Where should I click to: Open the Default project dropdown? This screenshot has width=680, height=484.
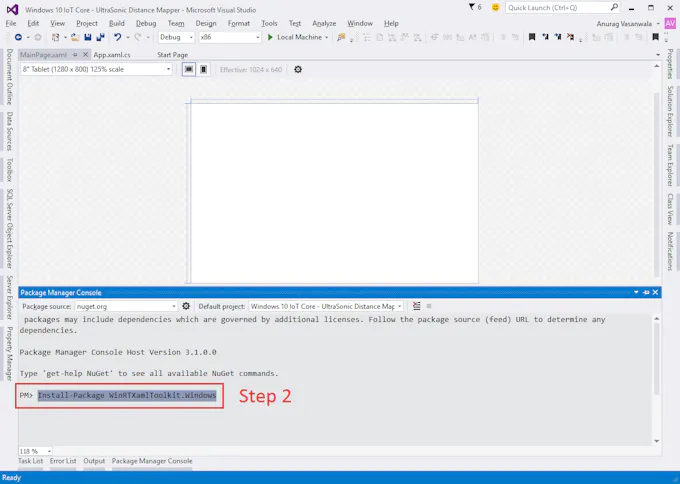tap(326, 306)
